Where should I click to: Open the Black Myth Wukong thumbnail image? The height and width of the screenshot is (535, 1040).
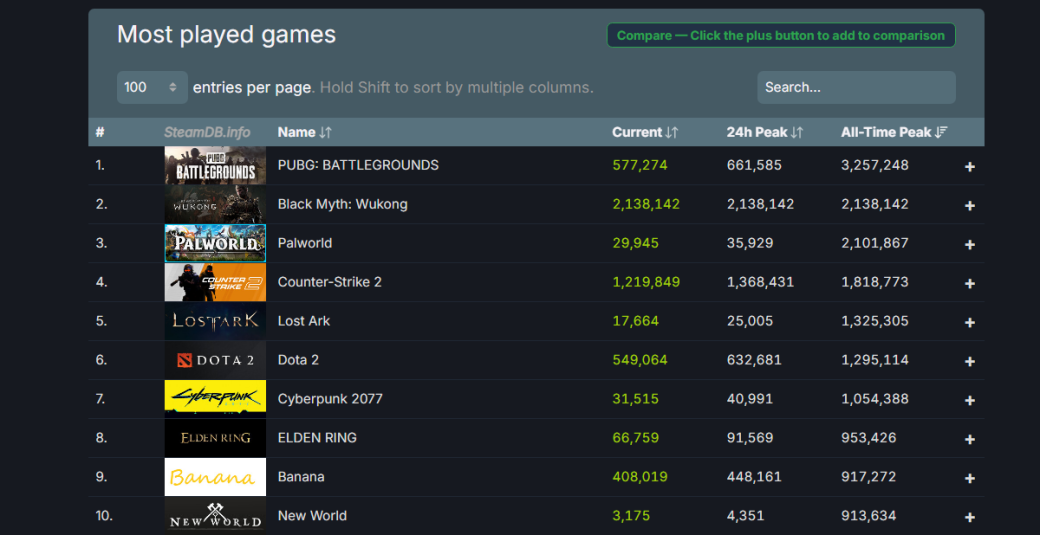click(x=215, y=204)
